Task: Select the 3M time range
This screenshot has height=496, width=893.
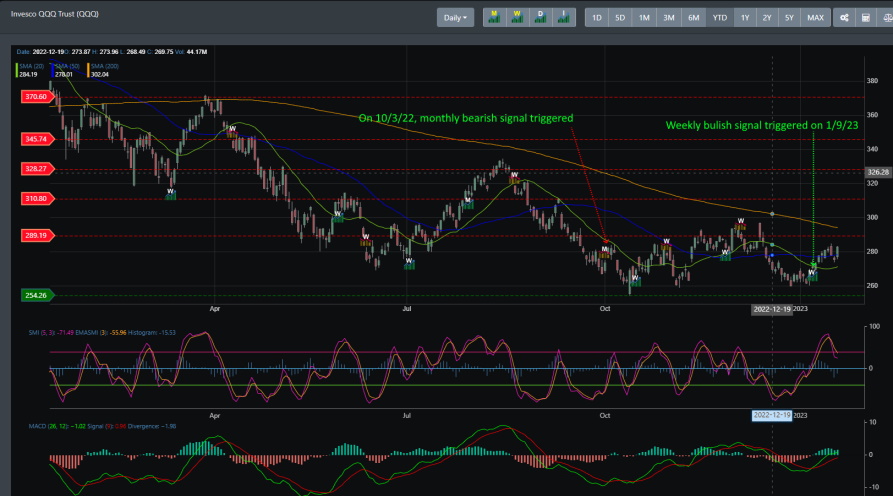Action: point(669,18)
